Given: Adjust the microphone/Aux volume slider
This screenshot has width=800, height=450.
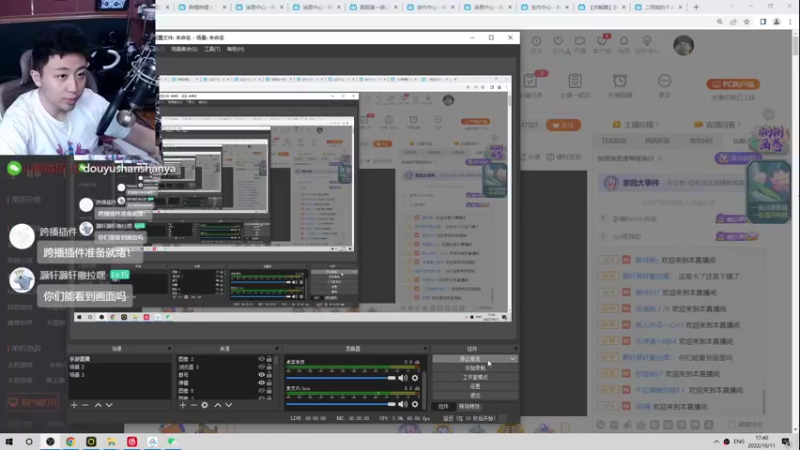Looking at the screenshot, I should 340,404.
